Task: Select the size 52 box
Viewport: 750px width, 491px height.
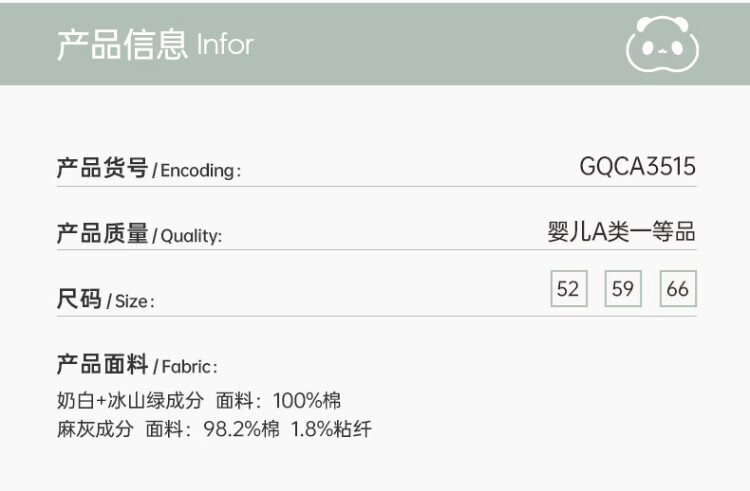Action: tap(568, 289)
